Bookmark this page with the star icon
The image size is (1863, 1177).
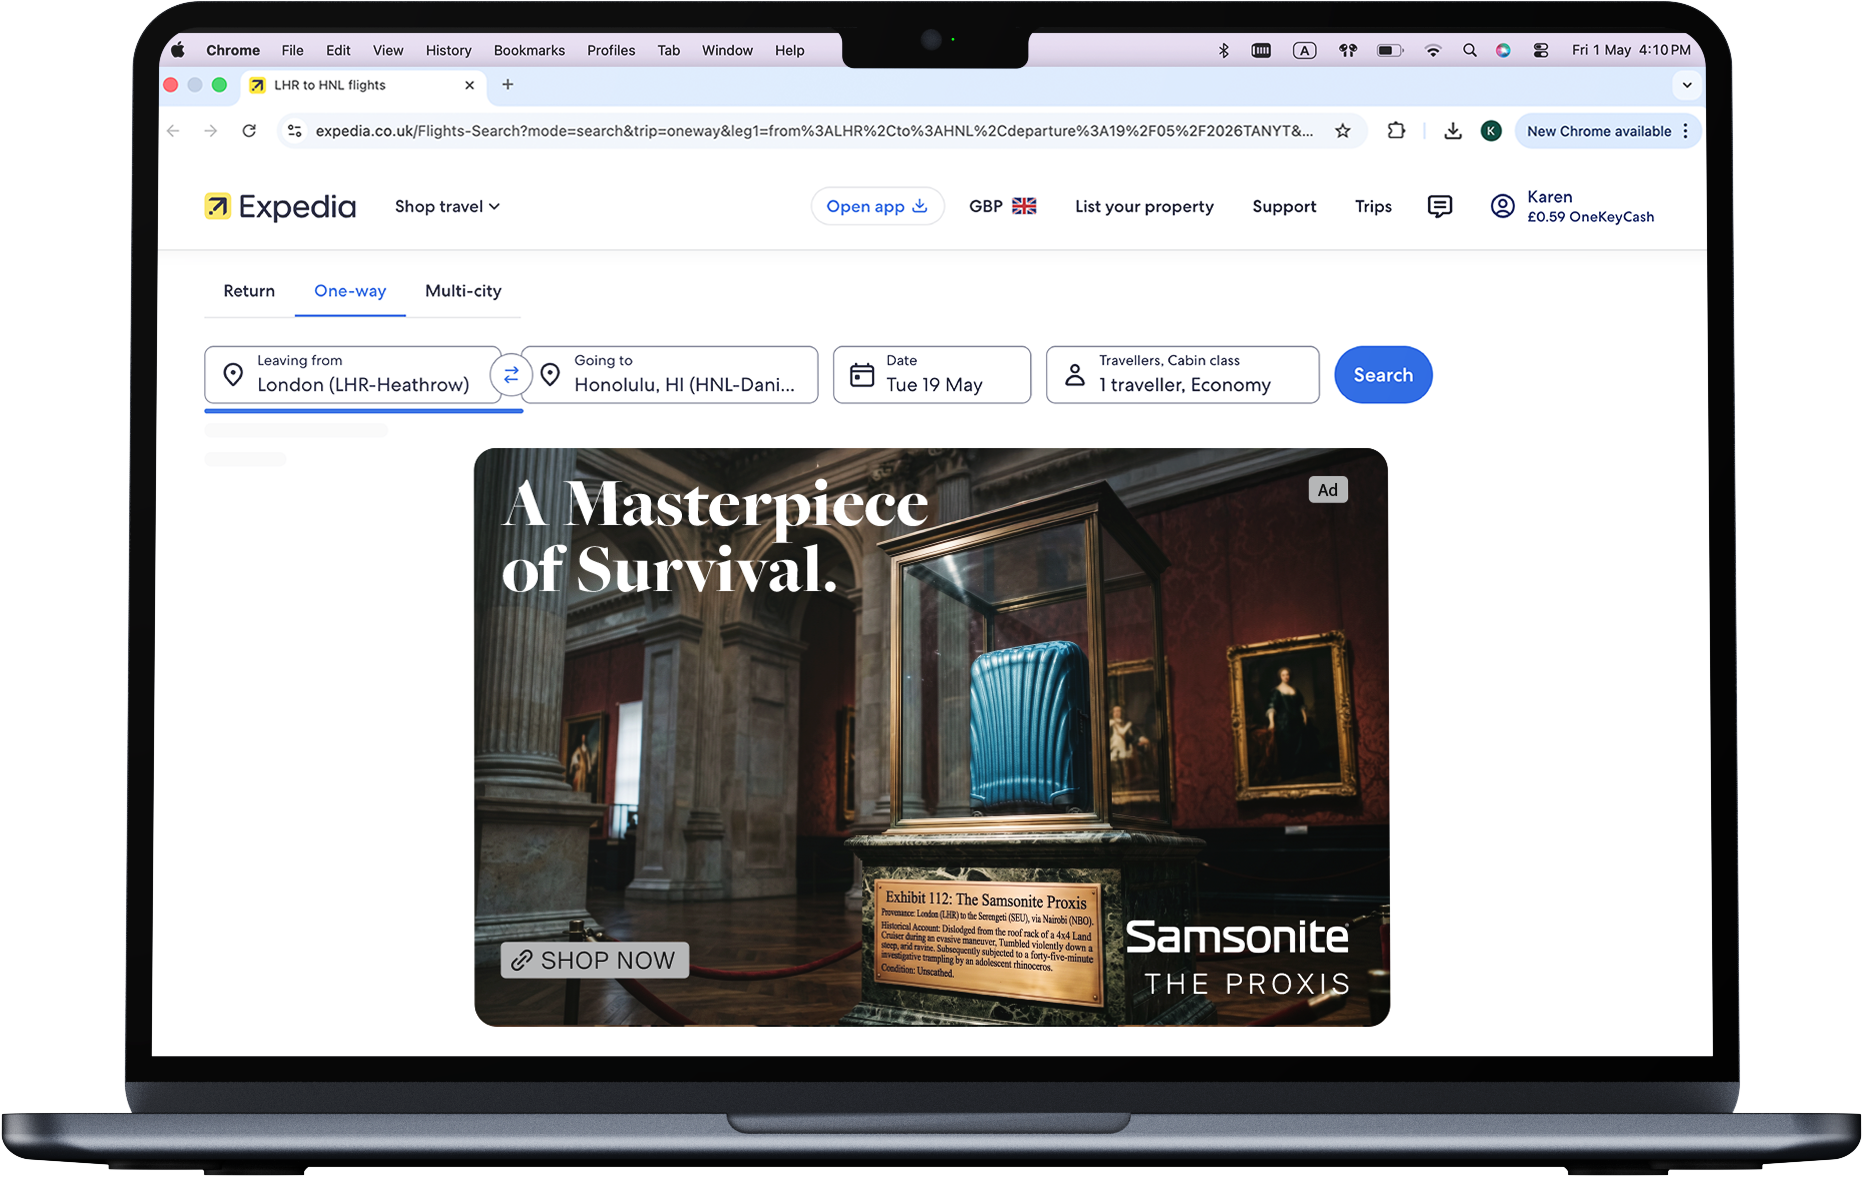[1343, 131]
